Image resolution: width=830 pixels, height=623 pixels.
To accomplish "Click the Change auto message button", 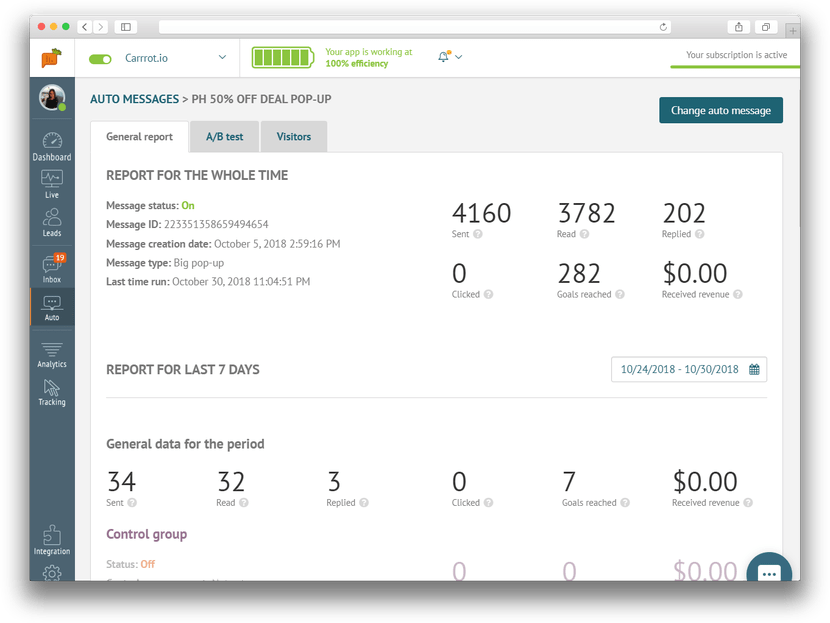I will (x=720, y=110).
